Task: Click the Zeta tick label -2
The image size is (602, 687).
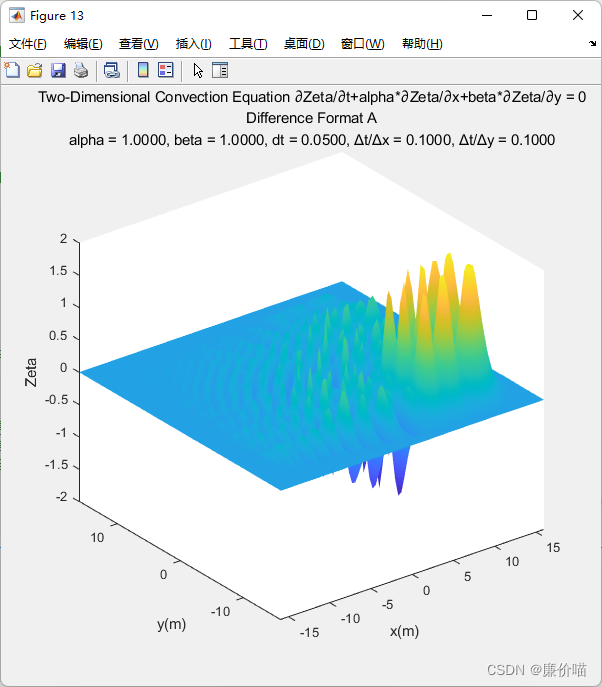Action: [61, 497]
